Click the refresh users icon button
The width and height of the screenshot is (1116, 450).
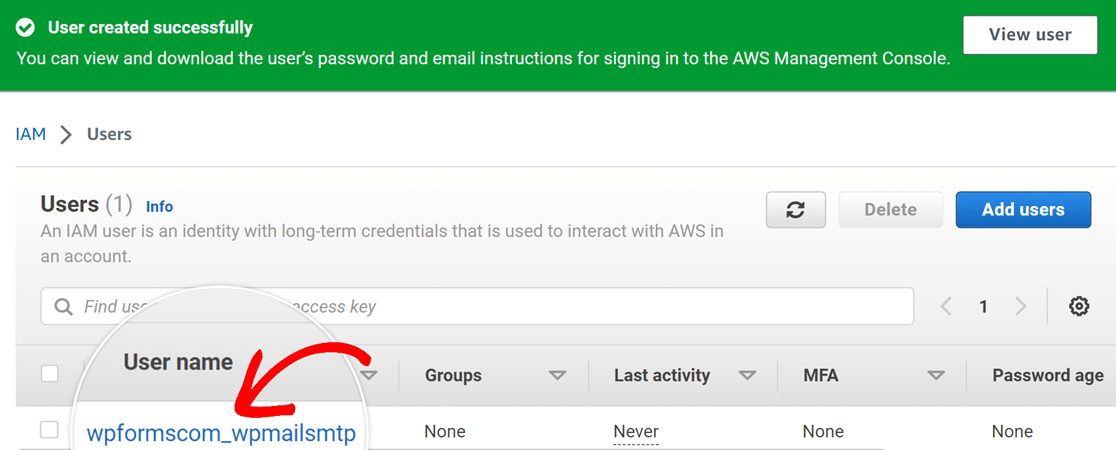pyautogui.click(x=796, y=209)
